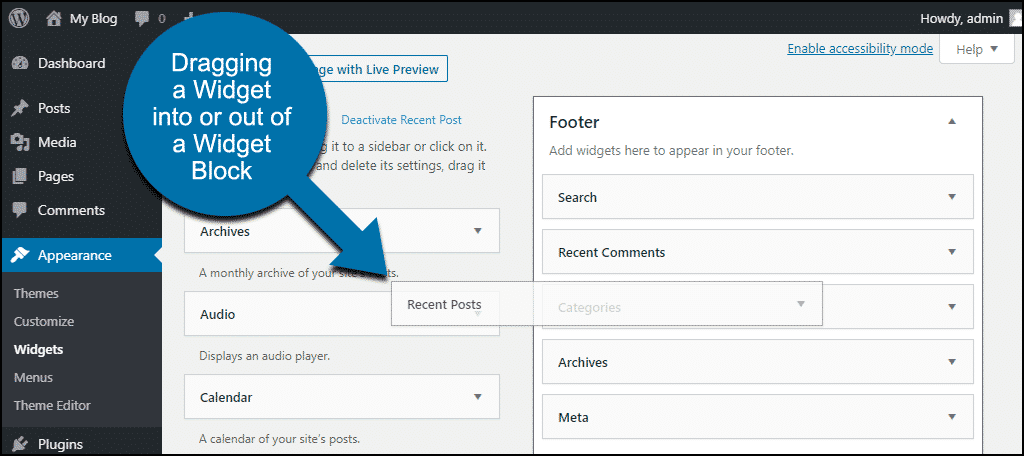
Task: Click Enable accessibility mode link
Action: (860, 49)
